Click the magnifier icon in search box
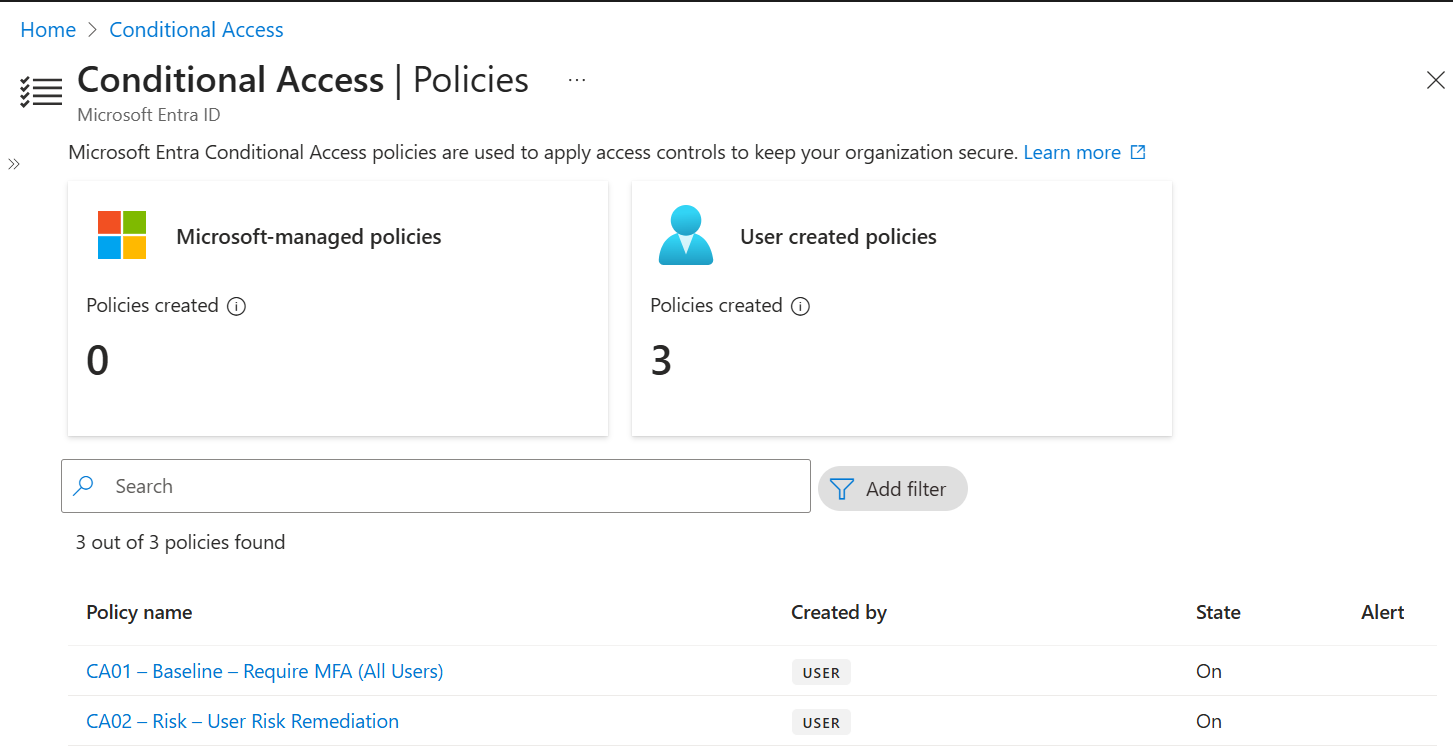1453x748 pixels. click(84, 486)
